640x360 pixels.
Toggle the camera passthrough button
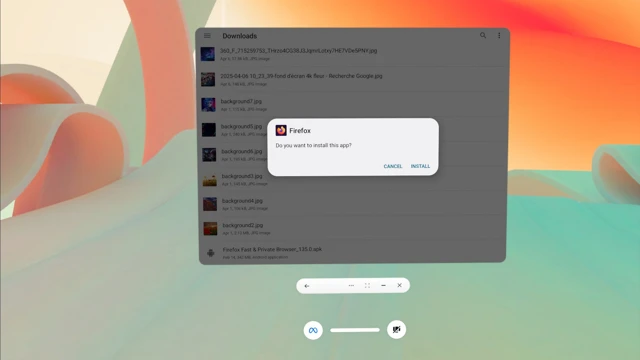tap(396, 329)
